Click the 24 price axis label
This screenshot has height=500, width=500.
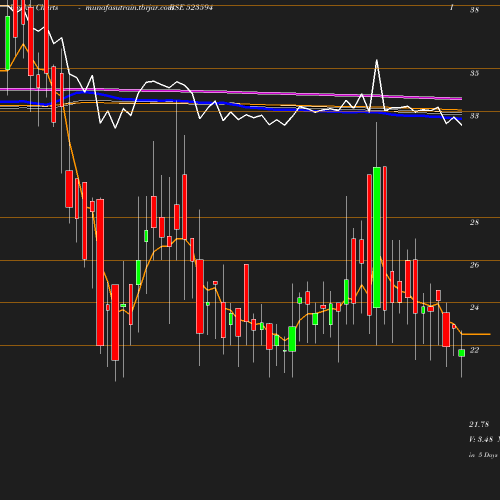click(474, 307)
